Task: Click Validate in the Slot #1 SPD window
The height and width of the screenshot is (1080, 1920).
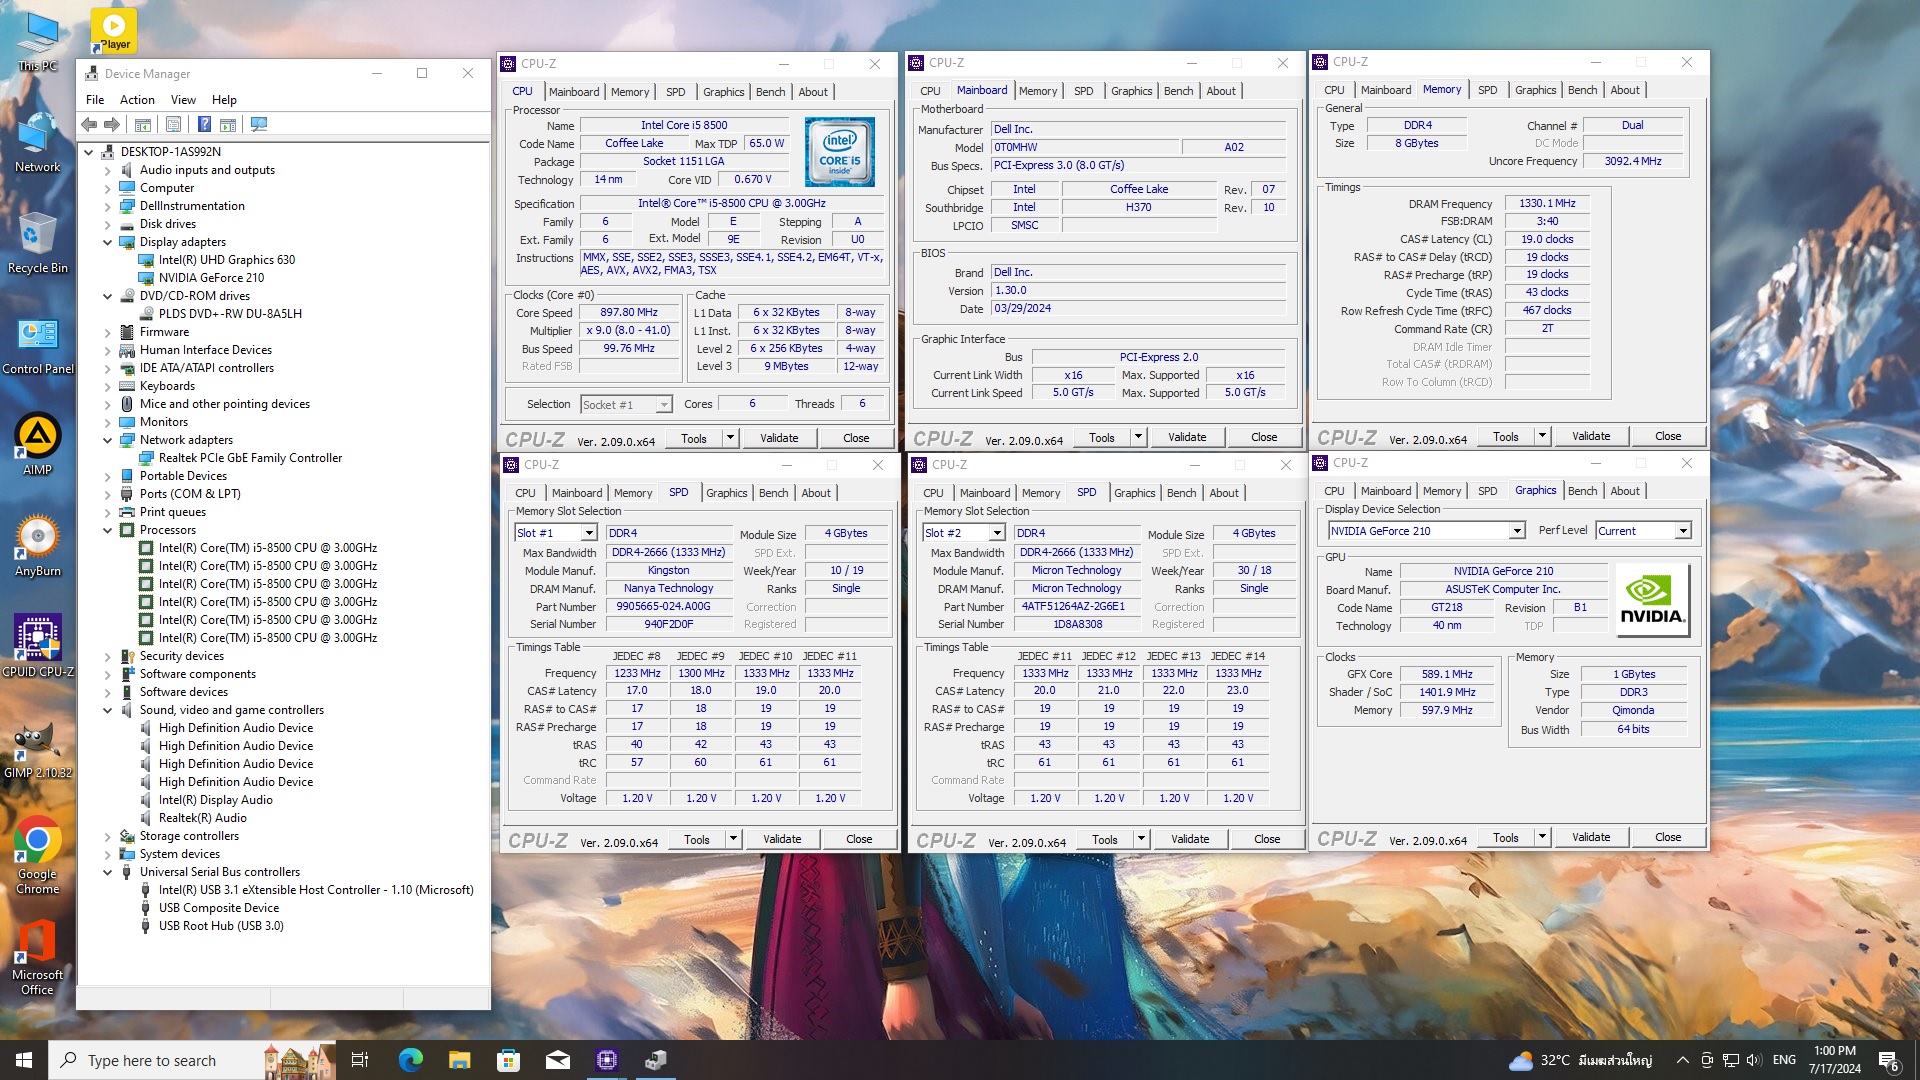Action: pyautogui.click(x=782, y=839)
